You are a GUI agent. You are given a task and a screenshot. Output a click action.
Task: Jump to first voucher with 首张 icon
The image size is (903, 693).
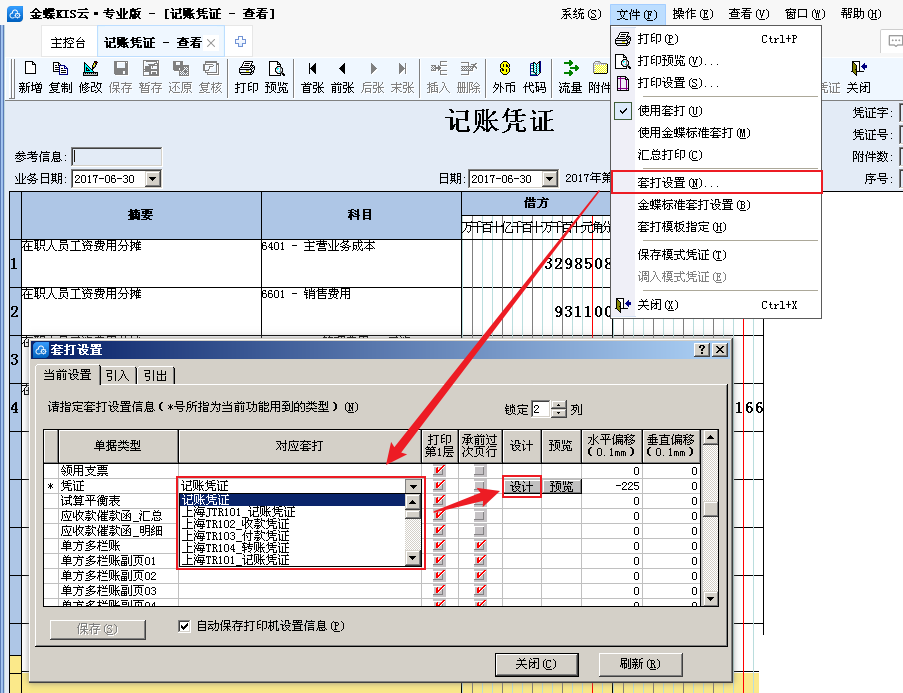pyautogui.click(x=313, y=76)
